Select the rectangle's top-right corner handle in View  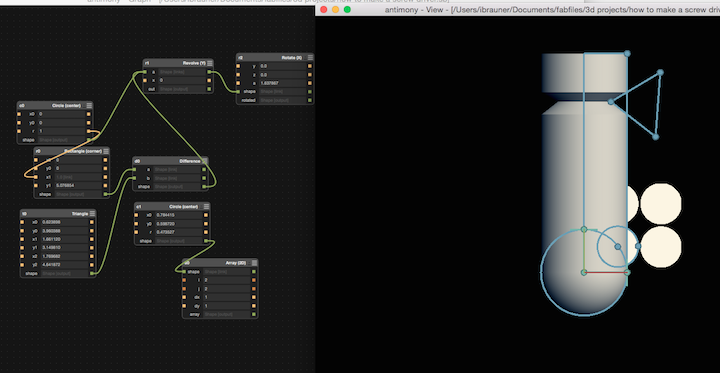(627, 54)
